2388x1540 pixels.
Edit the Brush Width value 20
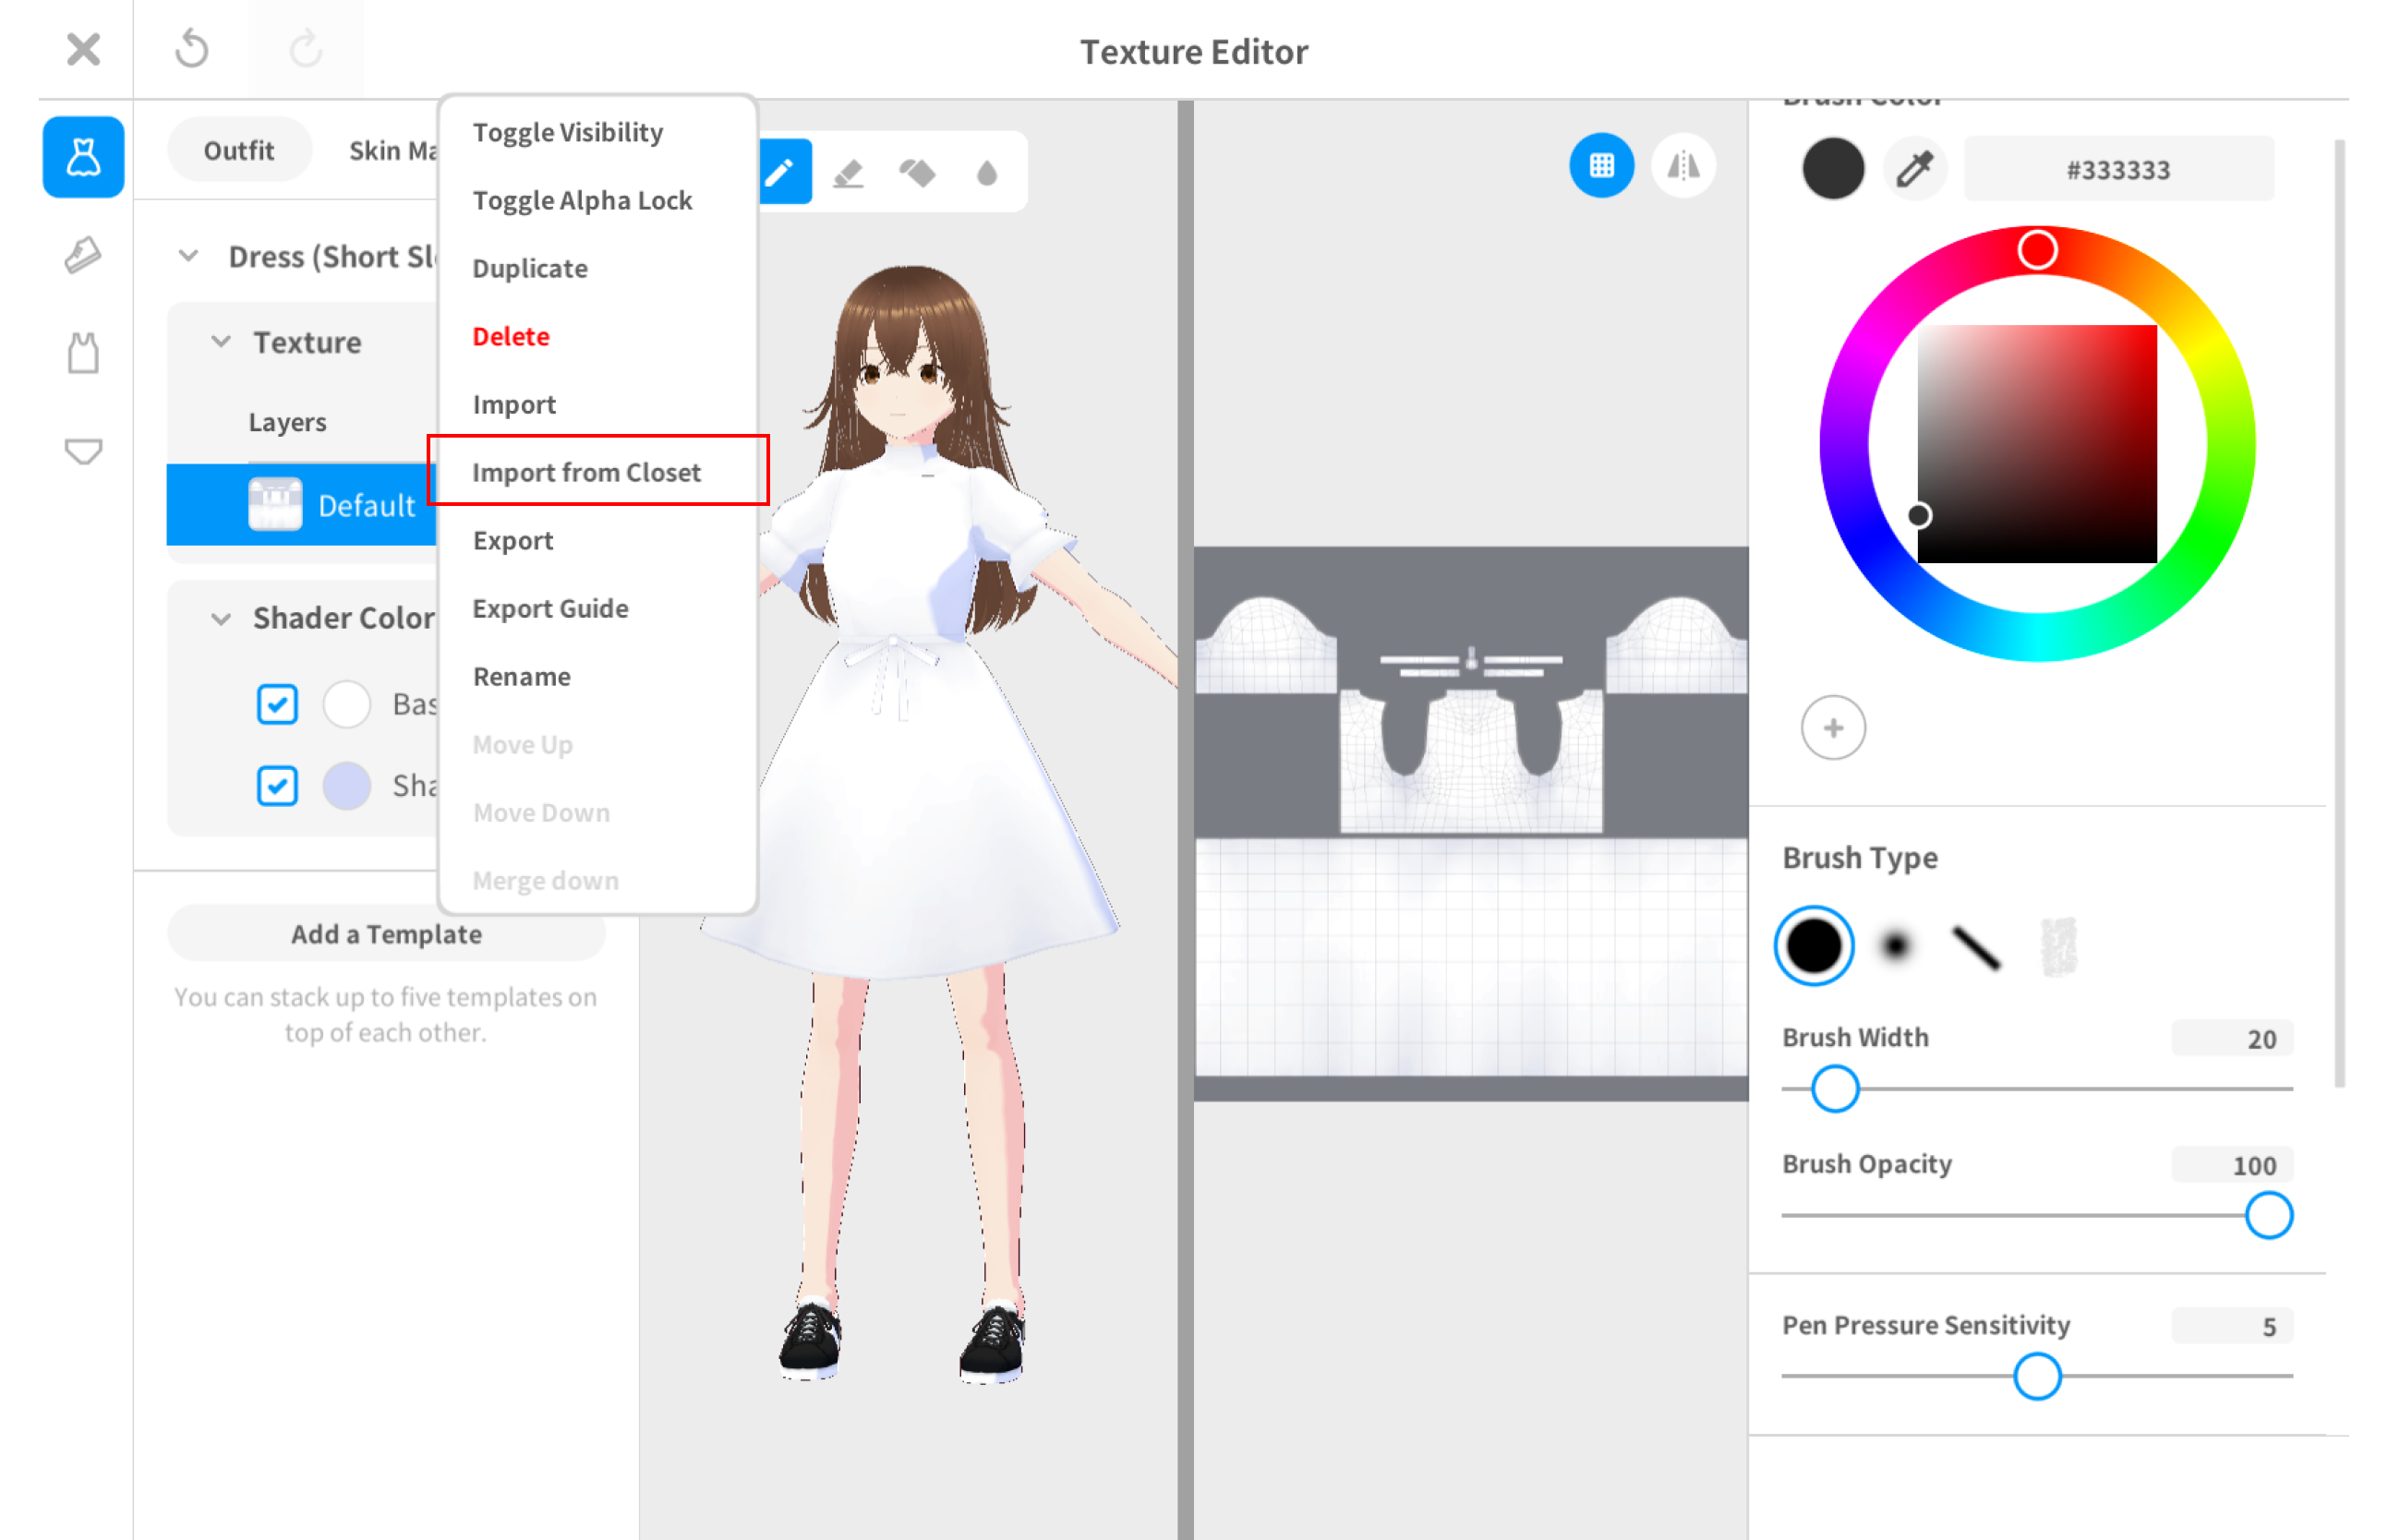pyautogui.click(x=2231, y=1038)
